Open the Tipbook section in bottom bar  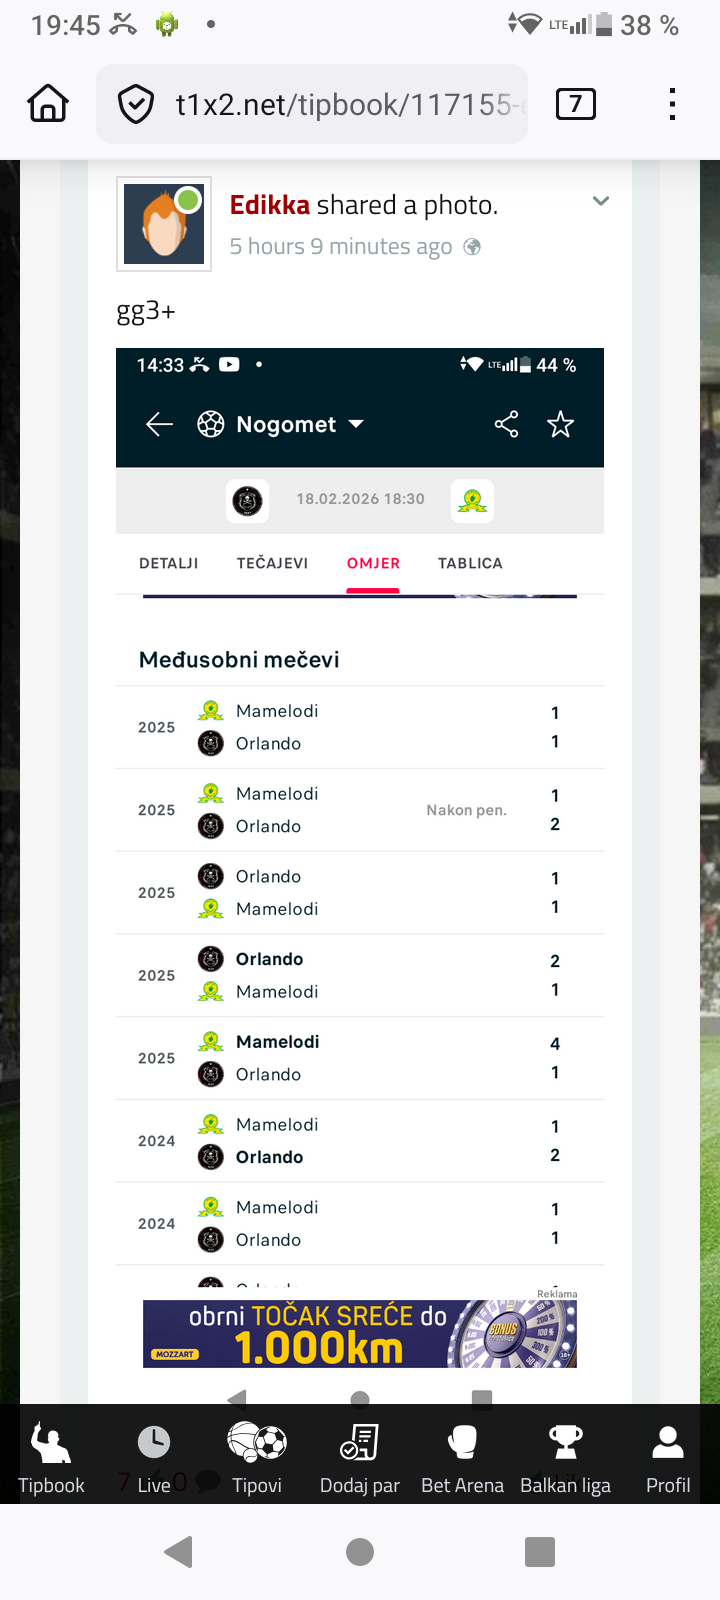(51, 1458)
